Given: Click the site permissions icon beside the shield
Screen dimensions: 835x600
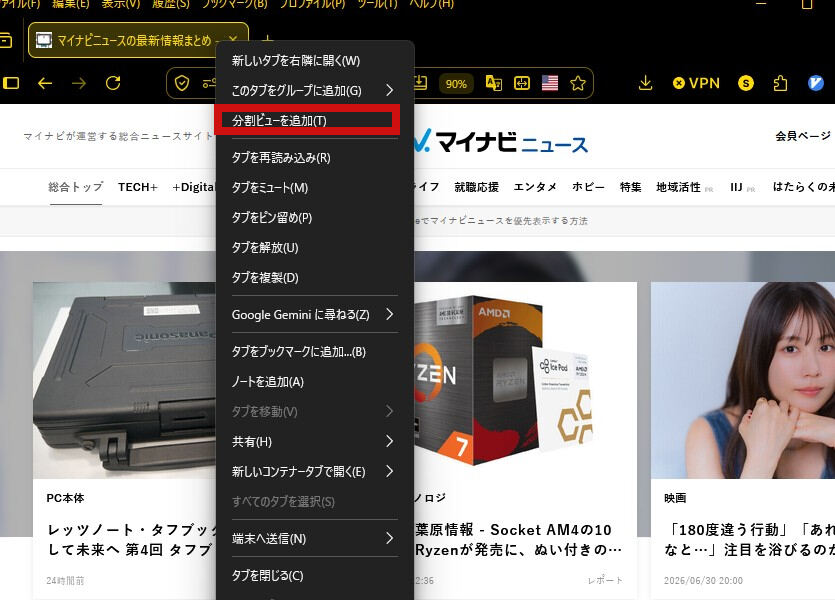Looking at the screenshot, I should (x=209, y=84).
